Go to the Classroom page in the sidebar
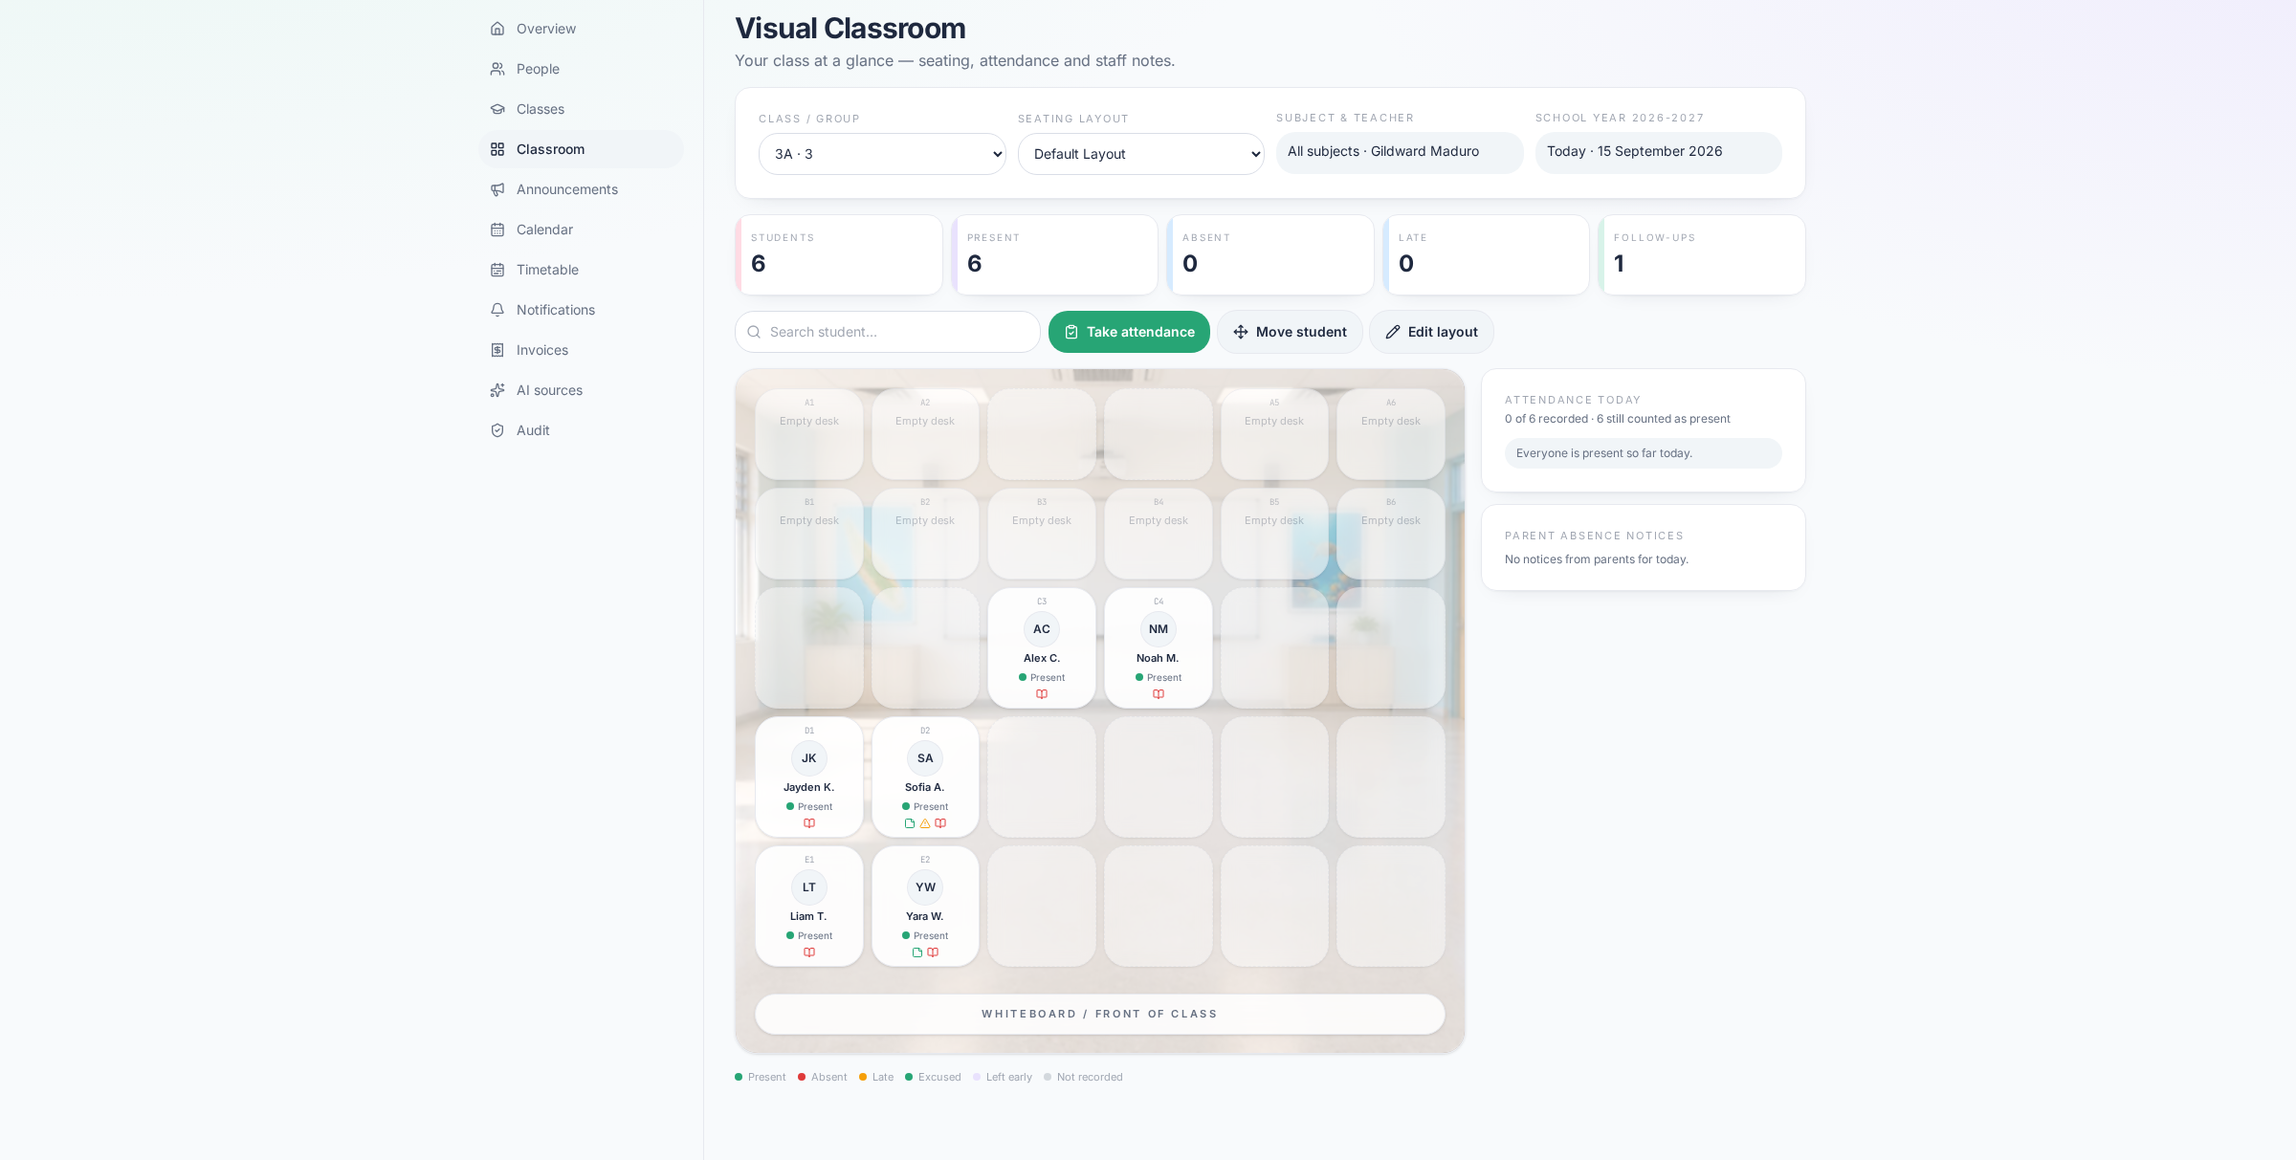The width and height of the screenshot is (2296, 1160). pos(581,149)
